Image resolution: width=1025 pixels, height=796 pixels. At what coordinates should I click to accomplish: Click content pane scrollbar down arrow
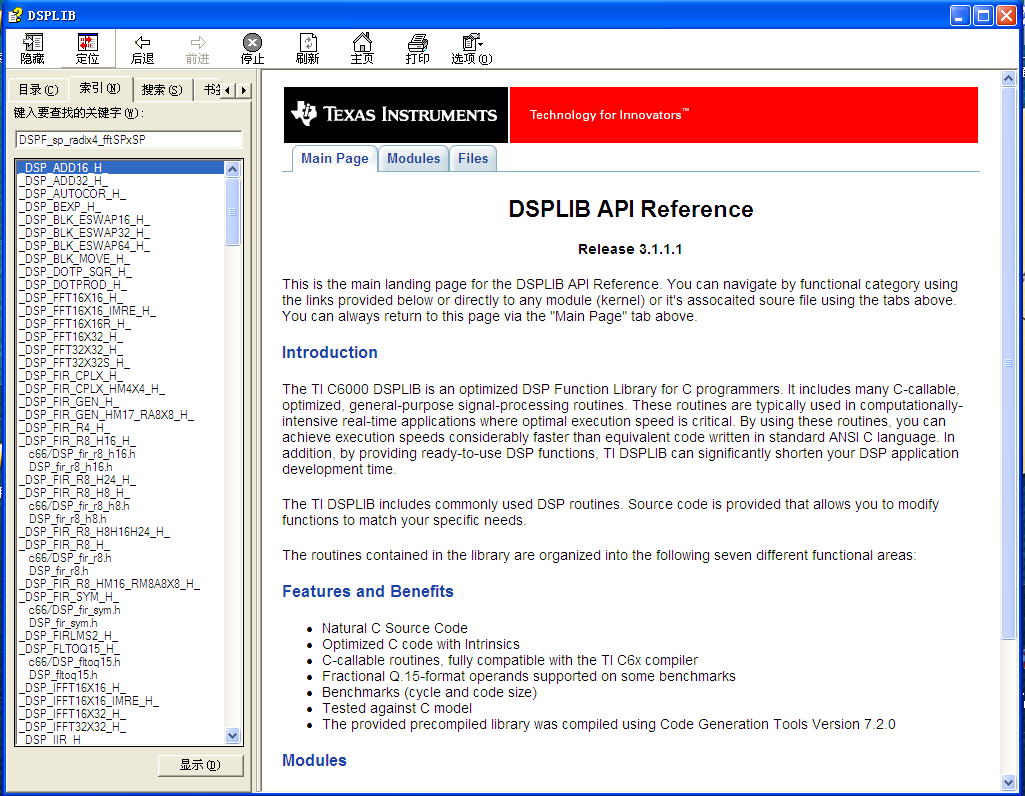tap(1008, 782)
